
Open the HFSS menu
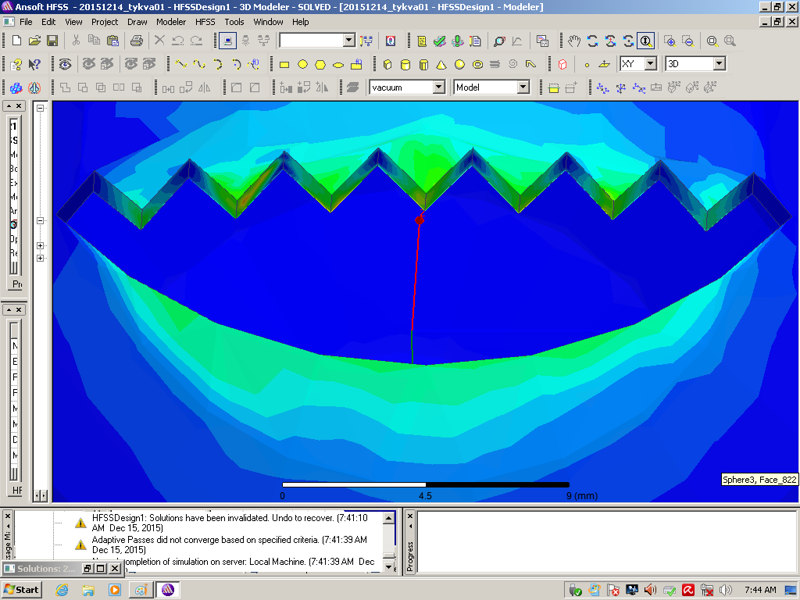pyautogui.click(x=204, y=21)
